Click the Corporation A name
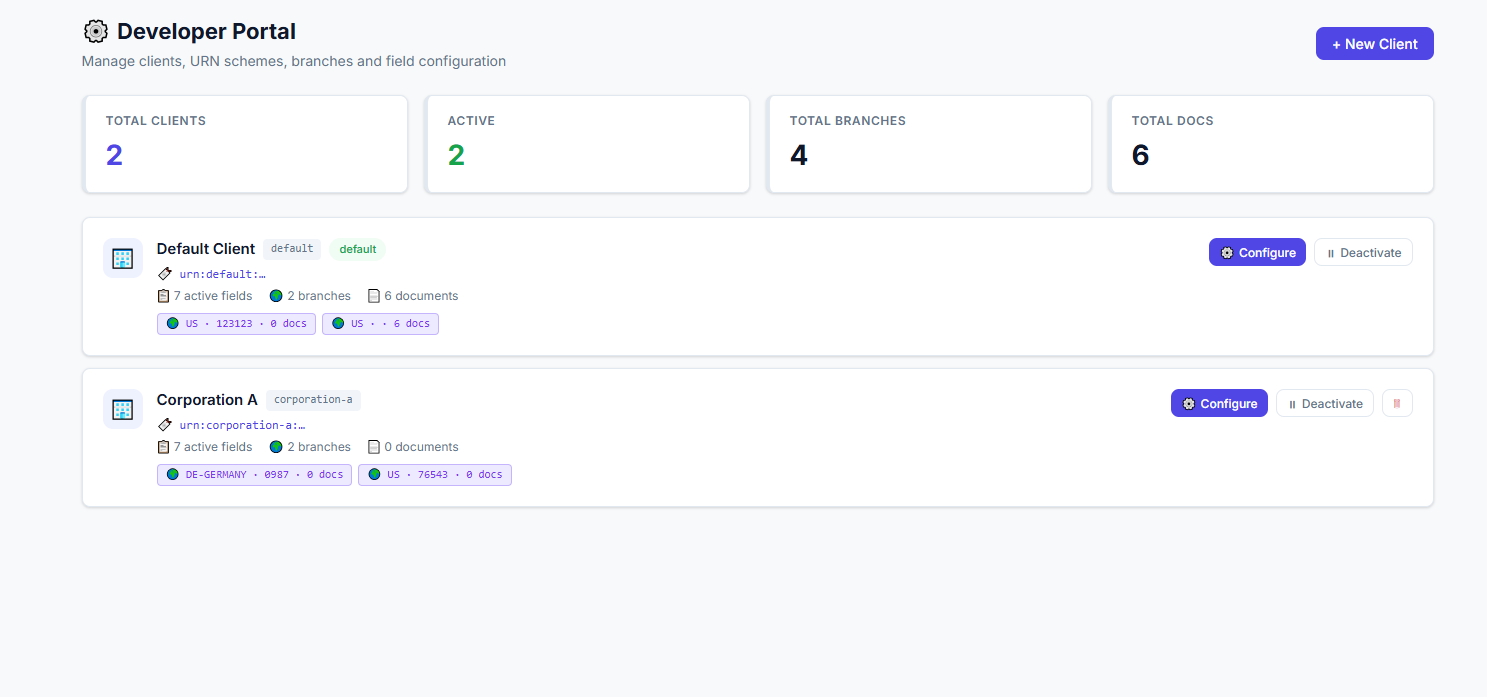 [x=207, y=399]
